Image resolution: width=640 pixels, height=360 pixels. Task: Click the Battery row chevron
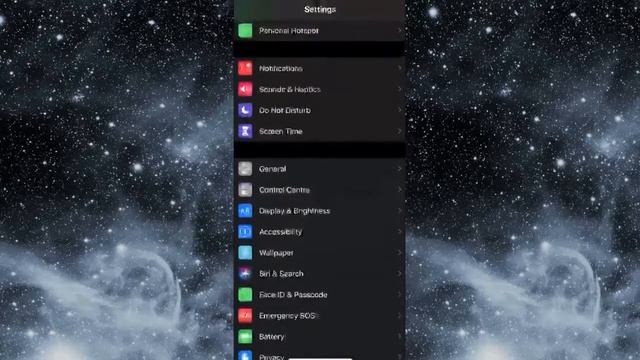tap(399, 337)
